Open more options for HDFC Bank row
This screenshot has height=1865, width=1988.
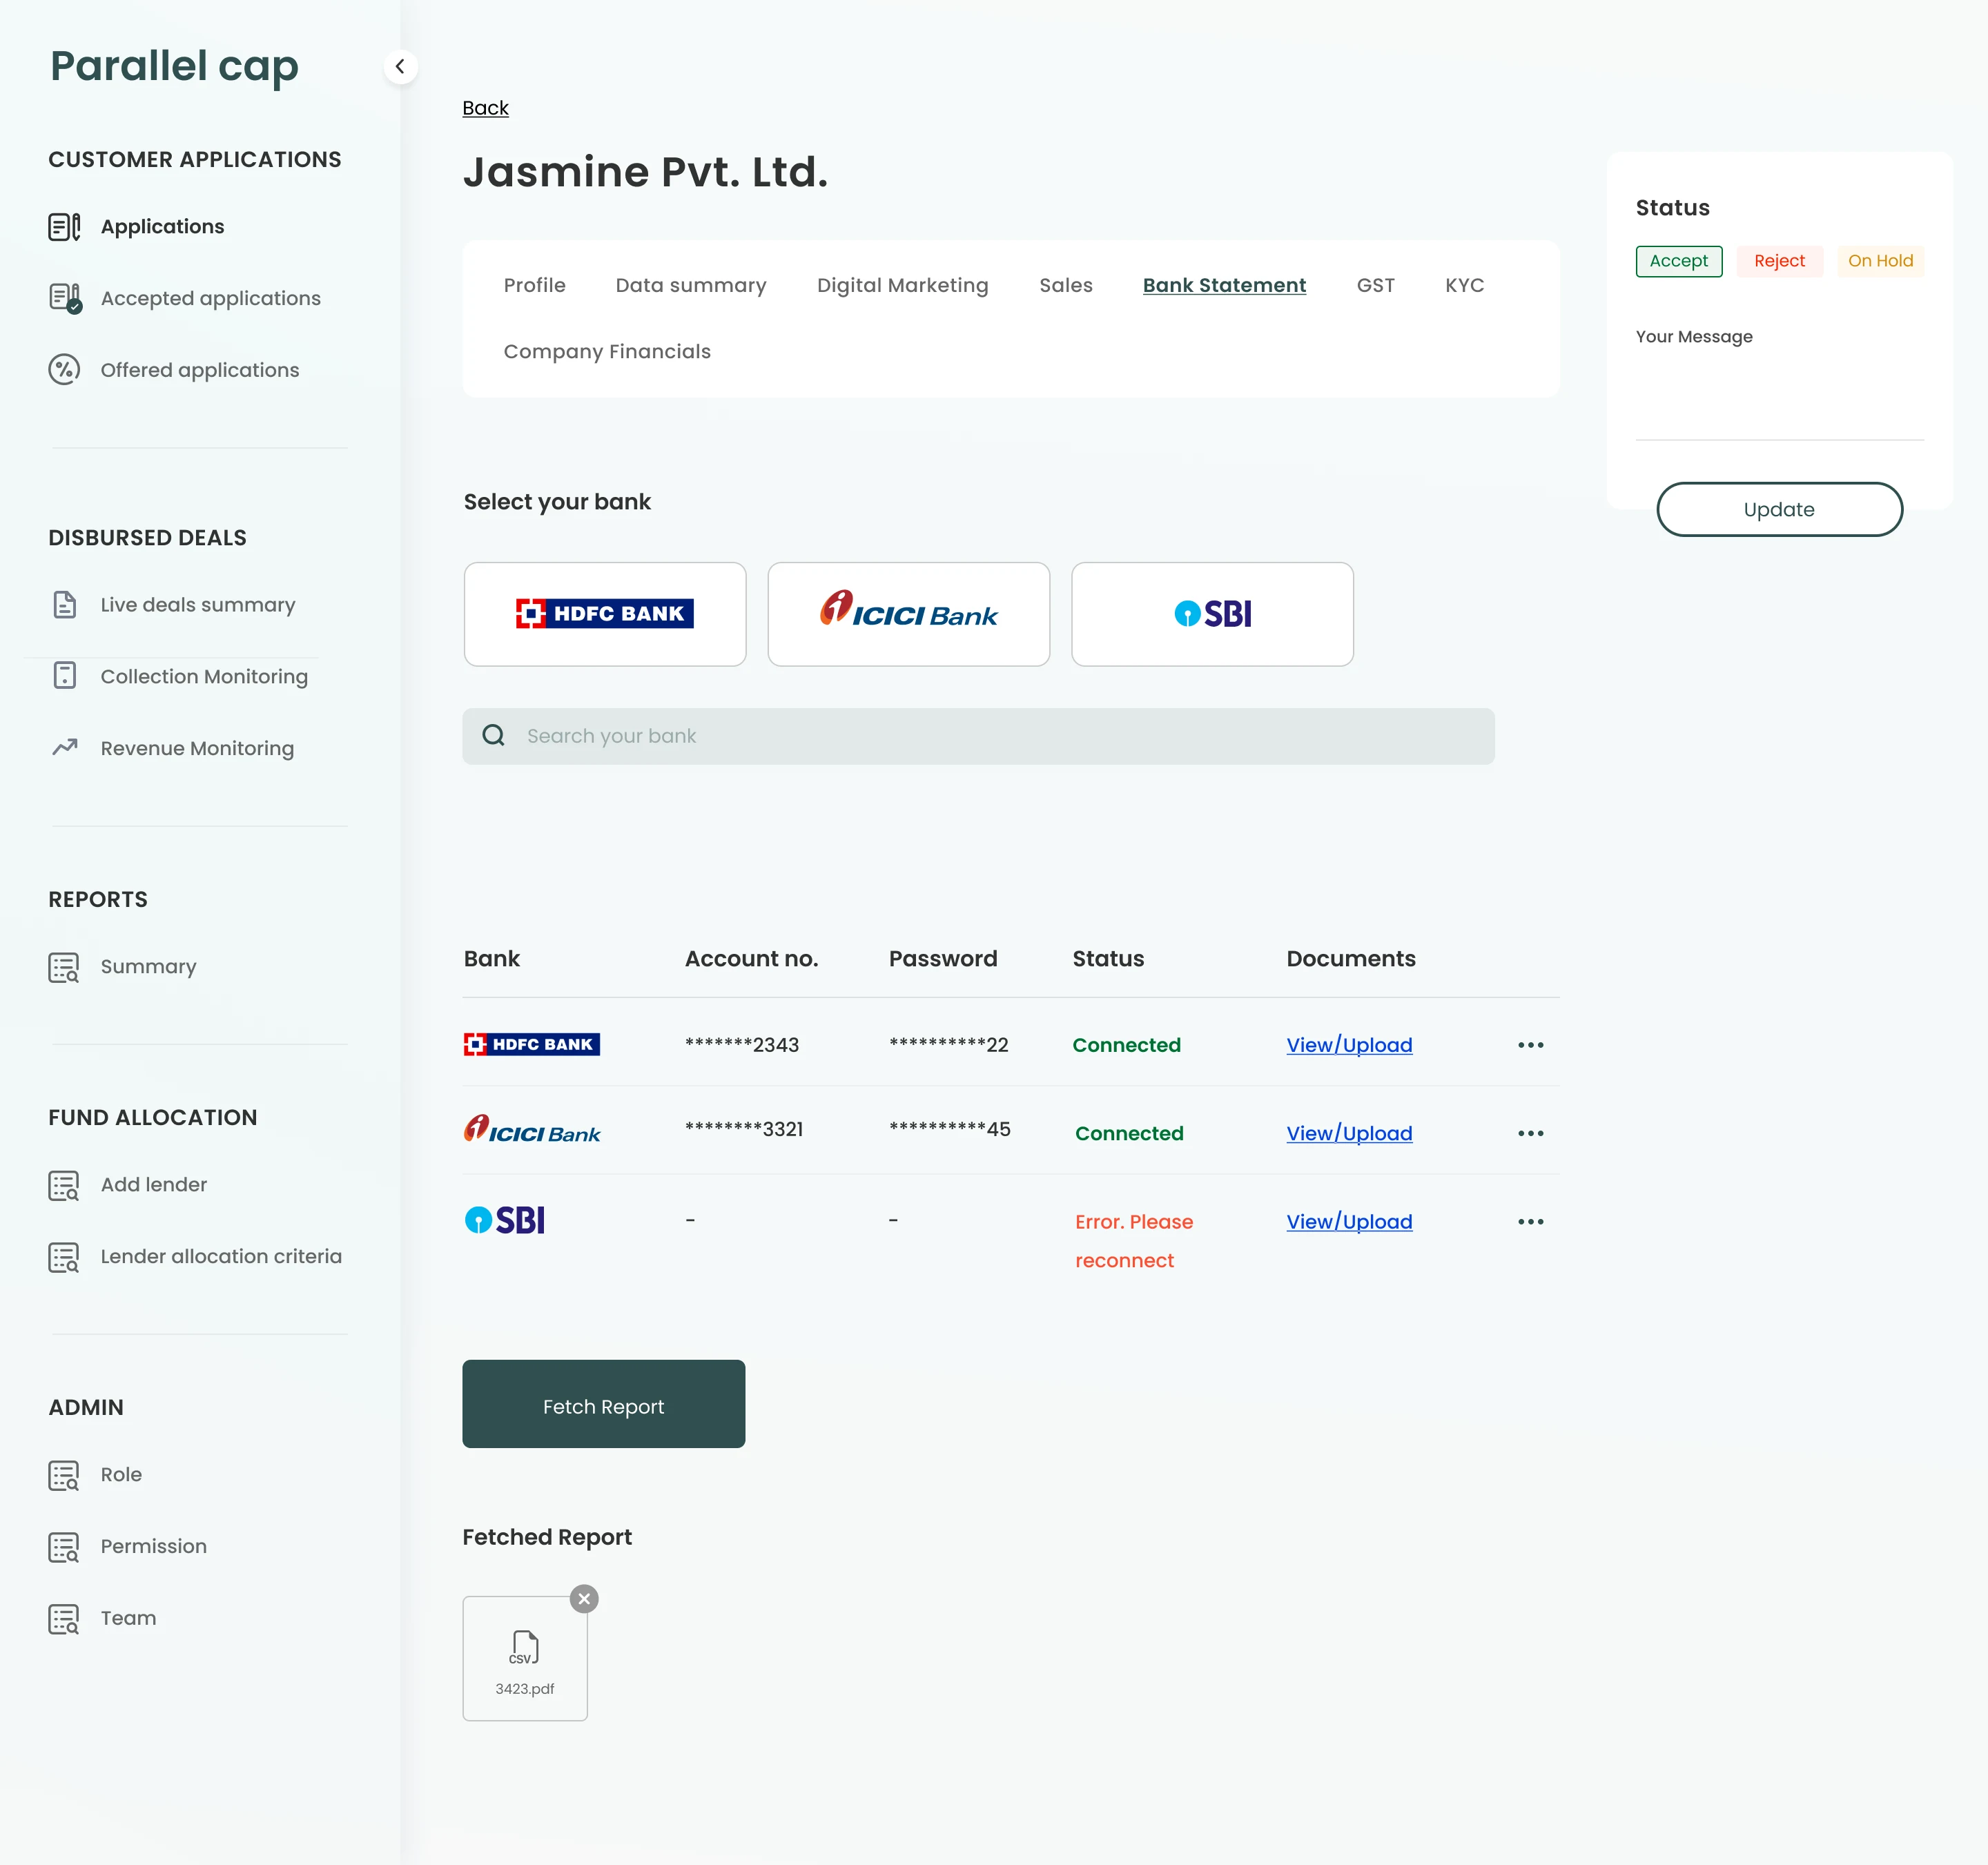coord(1531,1045)
